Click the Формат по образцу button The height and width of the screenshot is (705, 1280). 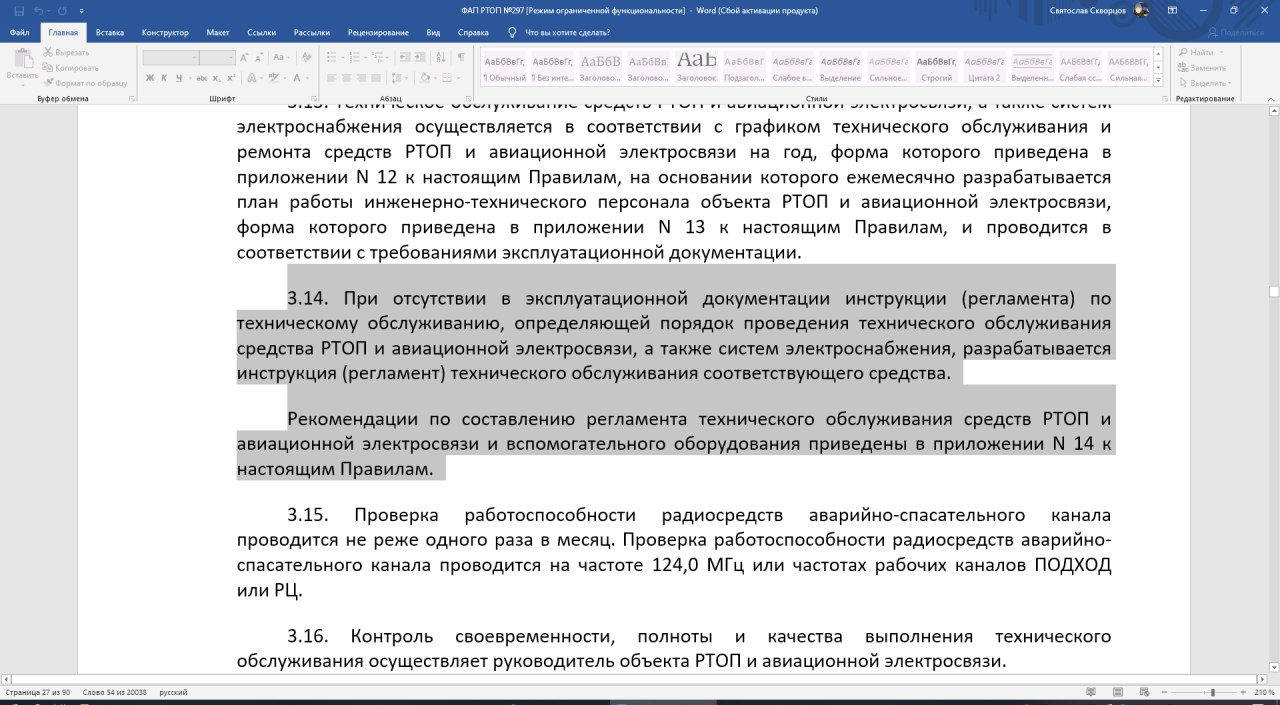[x=86, y=83]
